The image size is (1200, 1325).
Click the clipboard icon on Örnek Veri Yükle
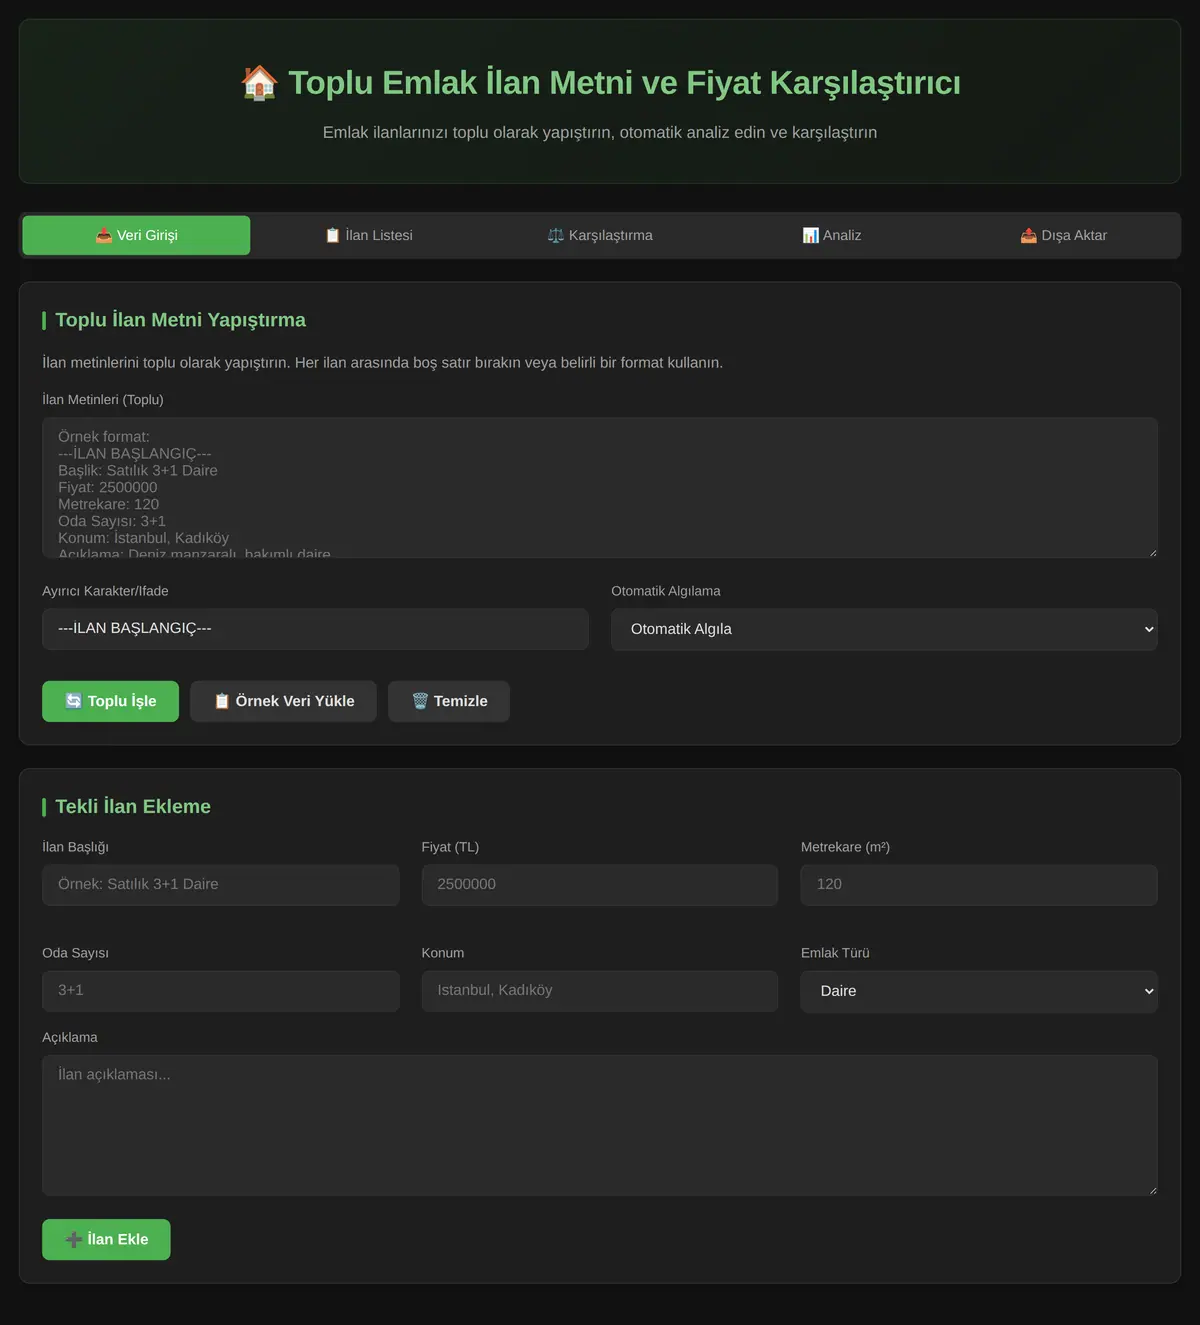222,701
